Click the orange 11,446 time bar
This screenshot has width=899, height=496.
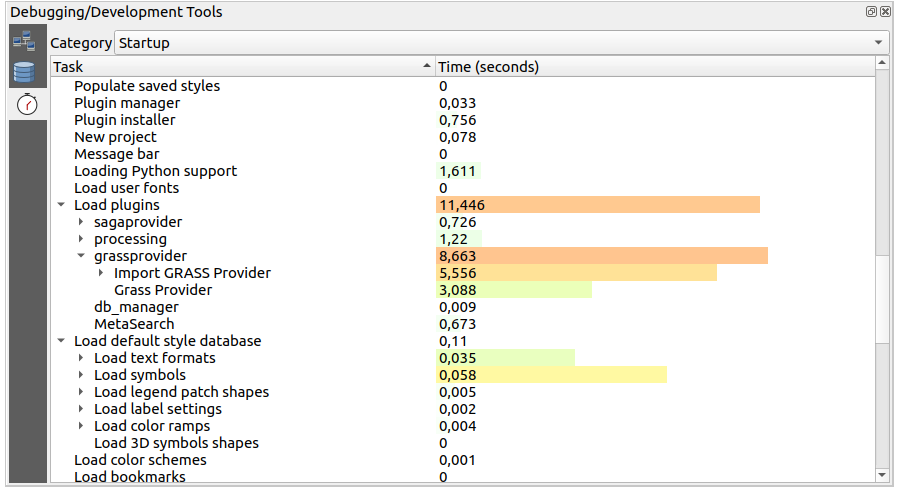coord(598,205)
